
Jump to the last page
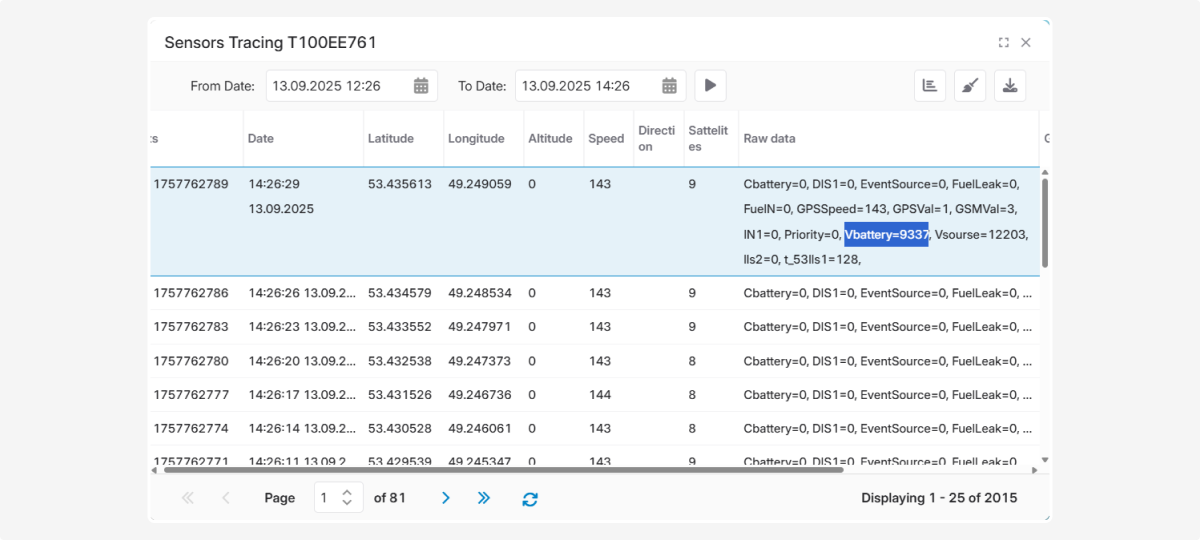coord(484,498)
